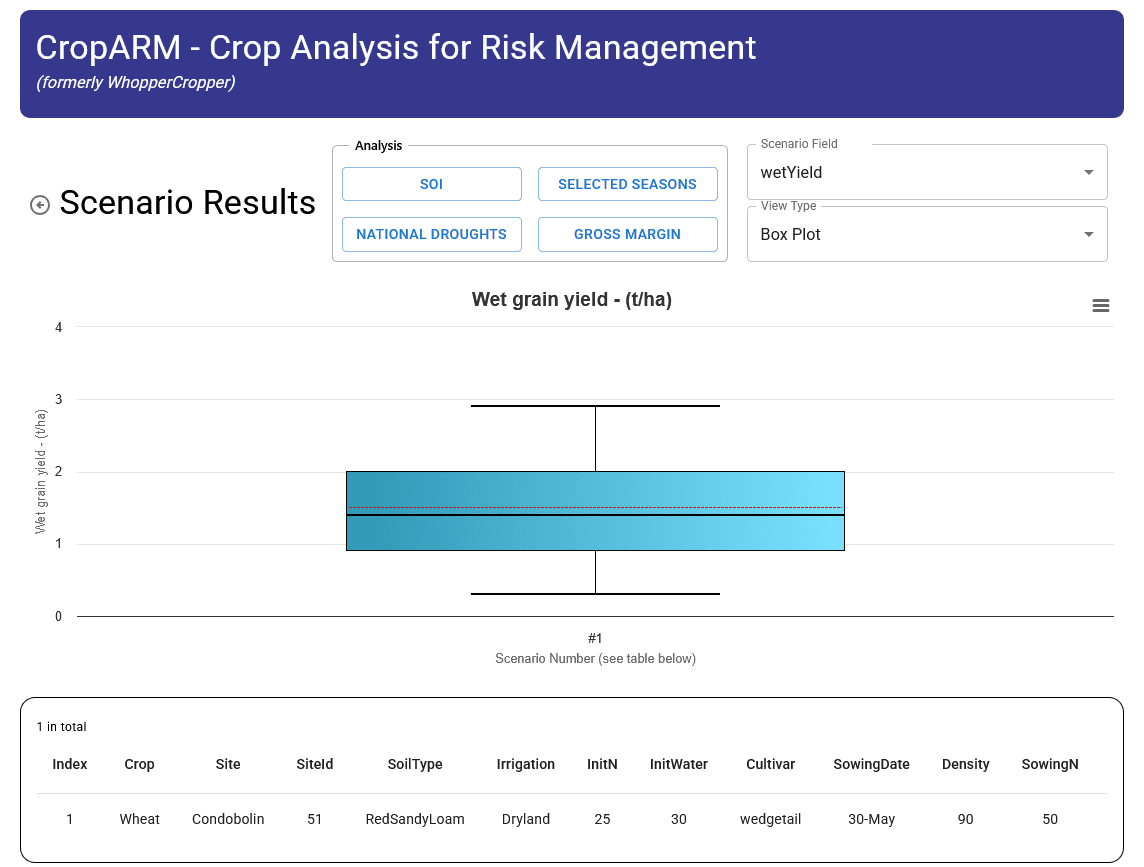Viewport: 1144px width, 867px height.
Task: Click the blue box plot box
Action: coord(595,511)
